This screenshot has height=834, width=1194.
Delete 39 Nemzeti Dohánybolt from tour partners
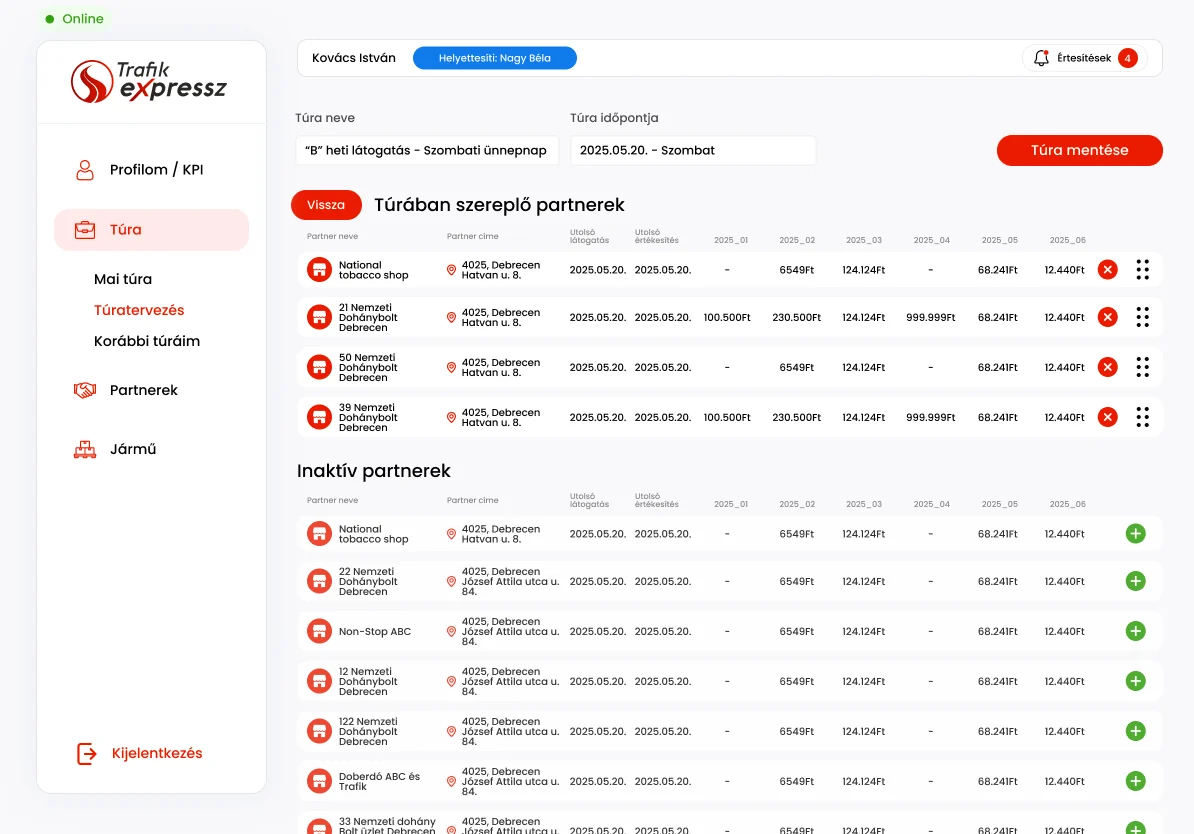pos(1107,417)
